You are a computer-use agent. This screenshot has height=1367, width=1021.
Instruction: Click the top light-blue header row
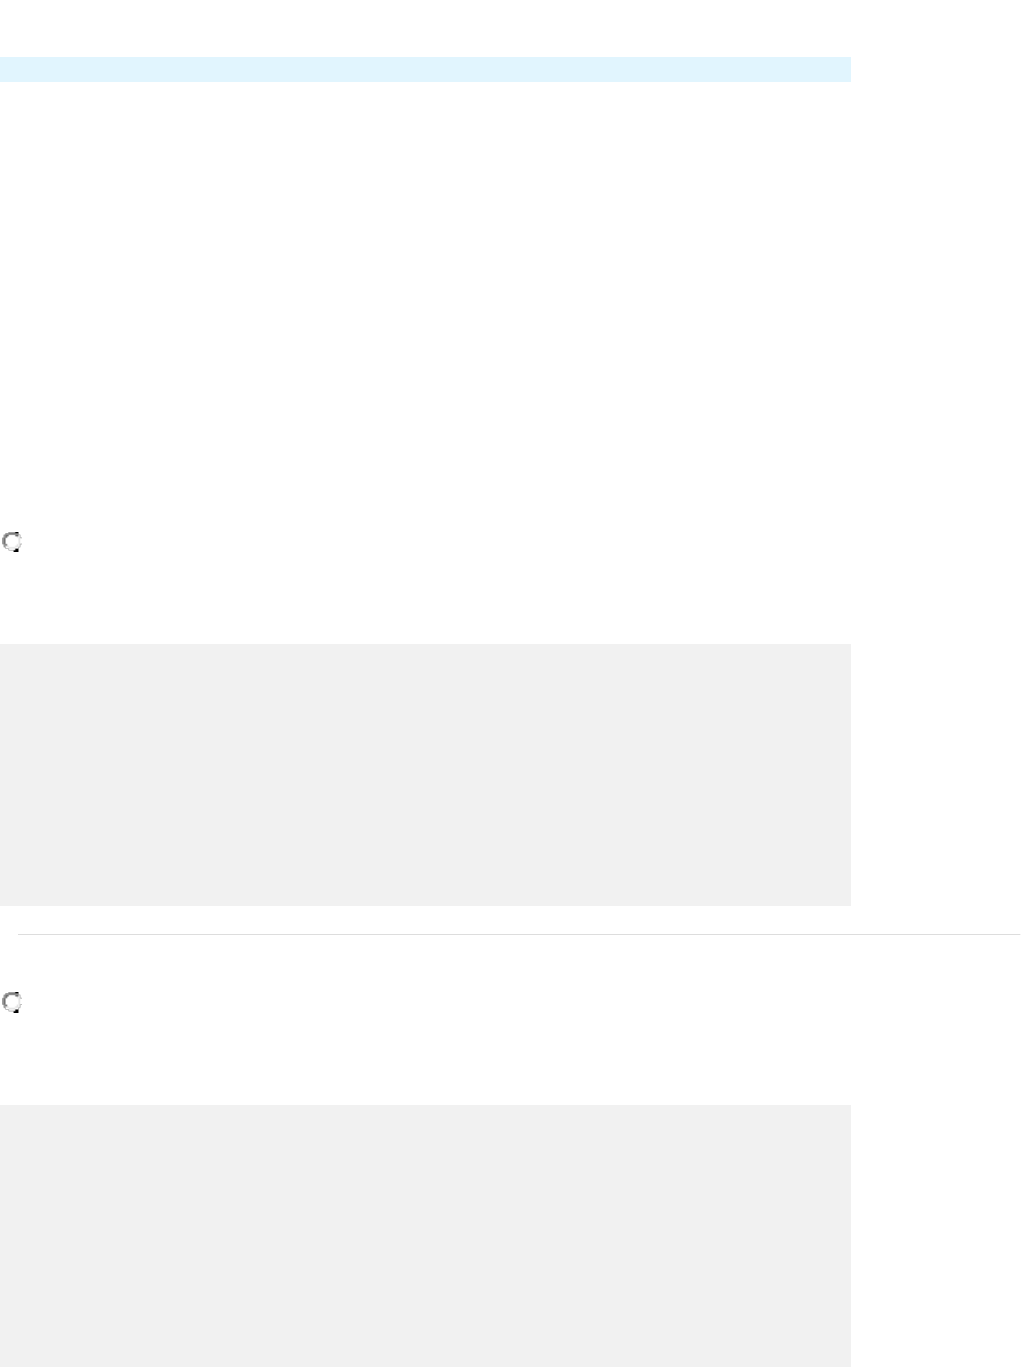coord(425,69)
